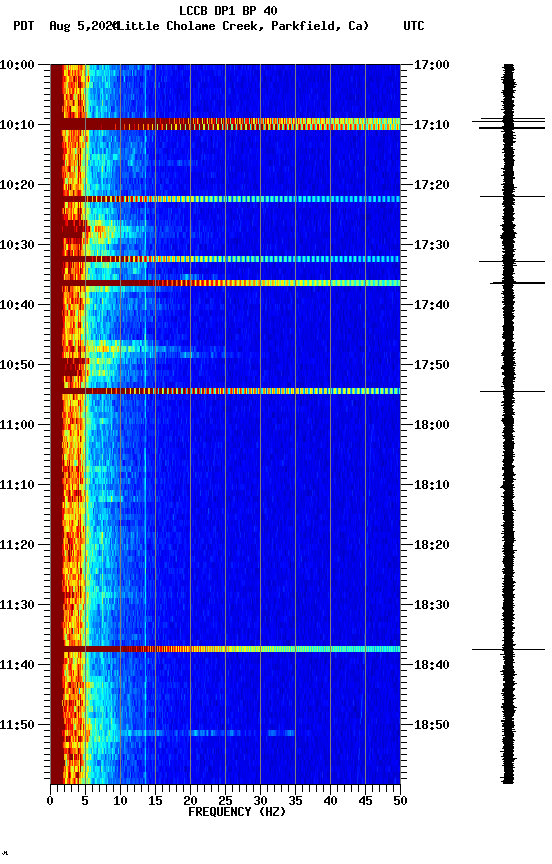This screenshot has height=864, width=552.
Task: Click the seismogram spike near 18:37 UTC
Action: click(508, 650)
